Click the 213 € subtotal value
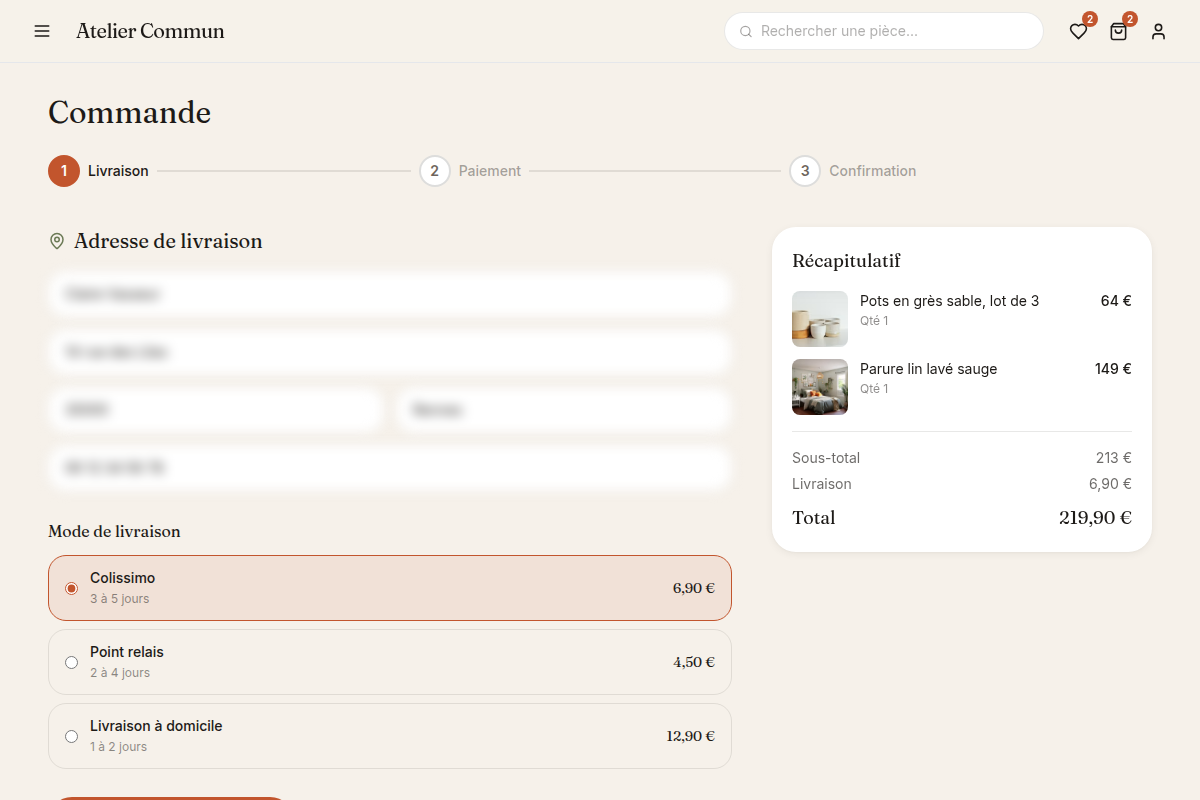Screen dimensions: 1200x800 (x=1113, y=458)
